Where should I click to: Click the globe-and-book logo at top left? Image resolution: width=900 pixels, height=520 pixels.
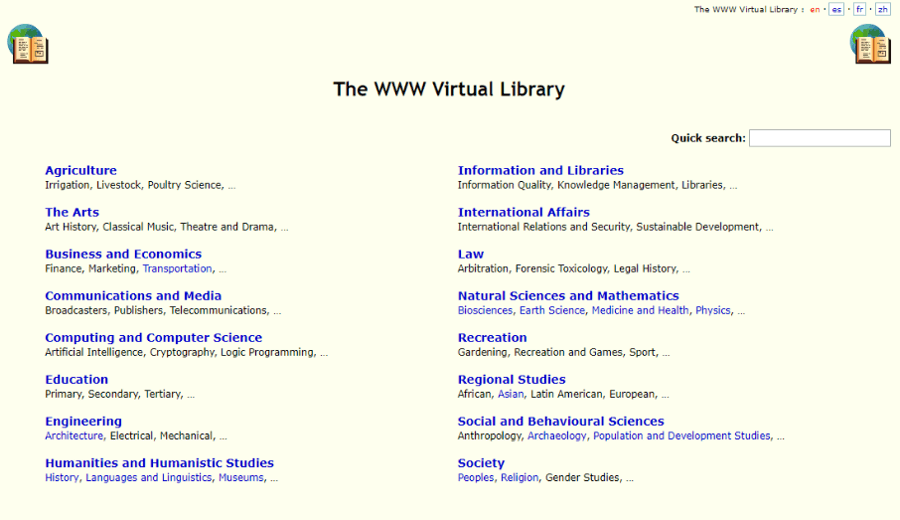pos(28,44)
